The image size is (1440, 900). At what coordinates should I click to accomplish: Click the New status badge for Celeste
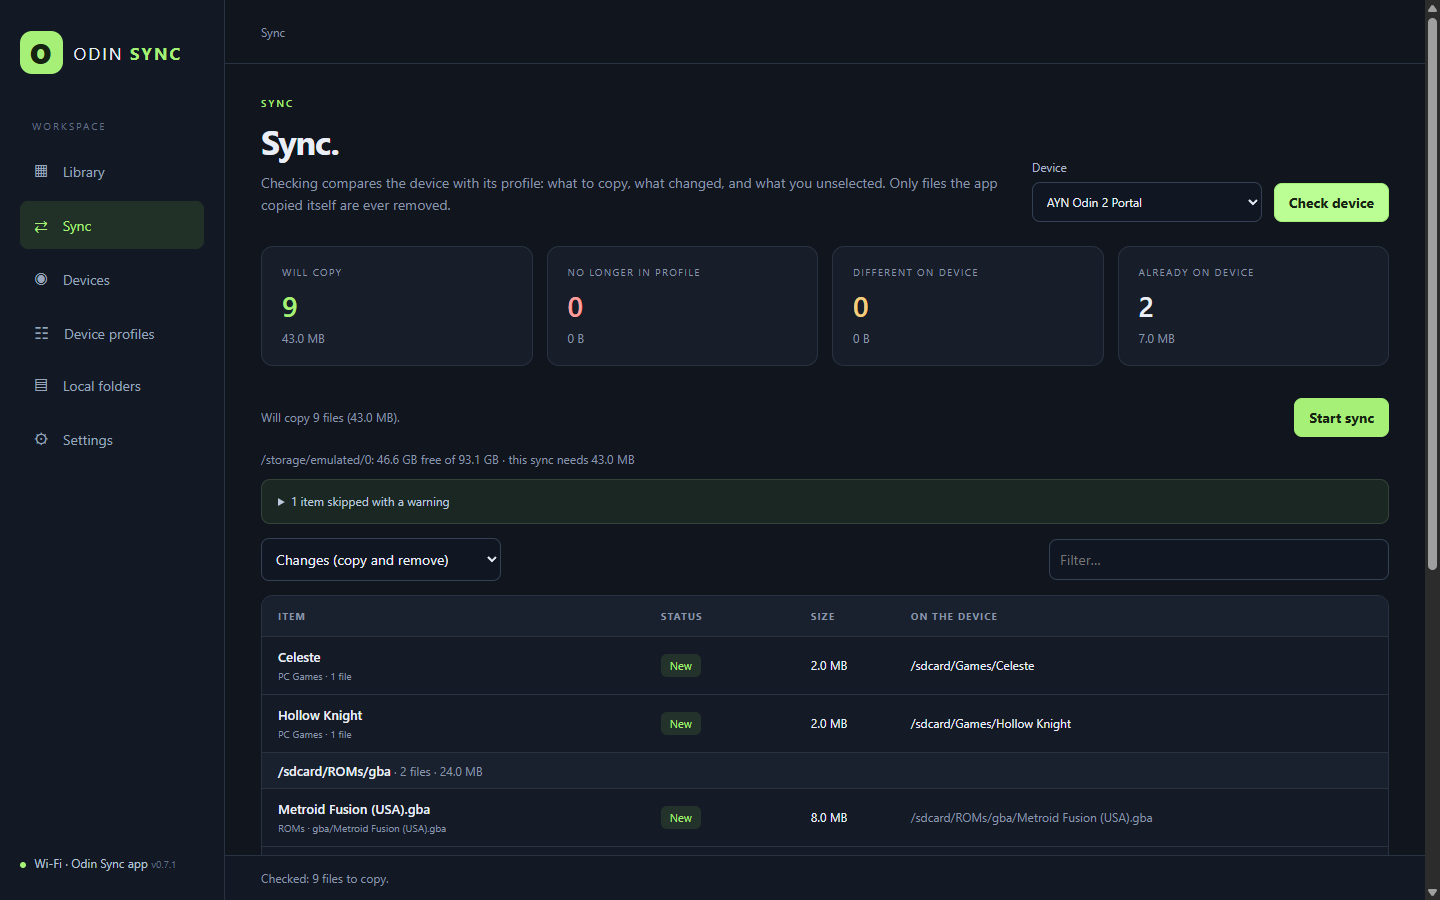[681, 666]
